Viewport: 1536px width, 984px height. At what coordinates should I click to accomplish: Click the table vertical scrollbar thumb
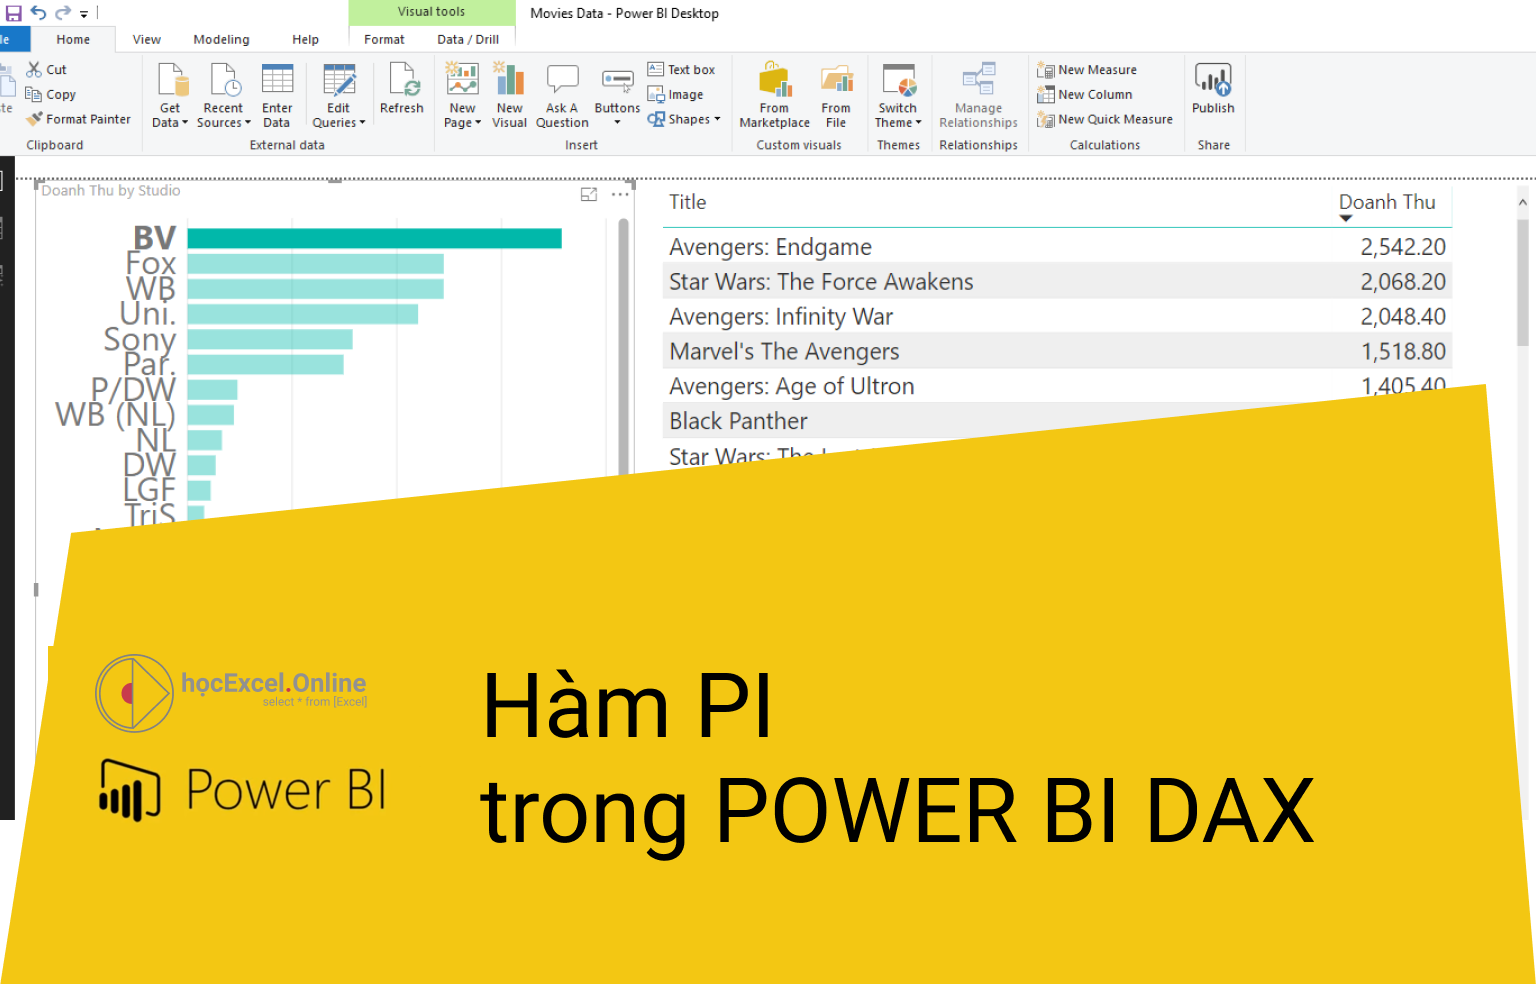[x=1523, y=283]
